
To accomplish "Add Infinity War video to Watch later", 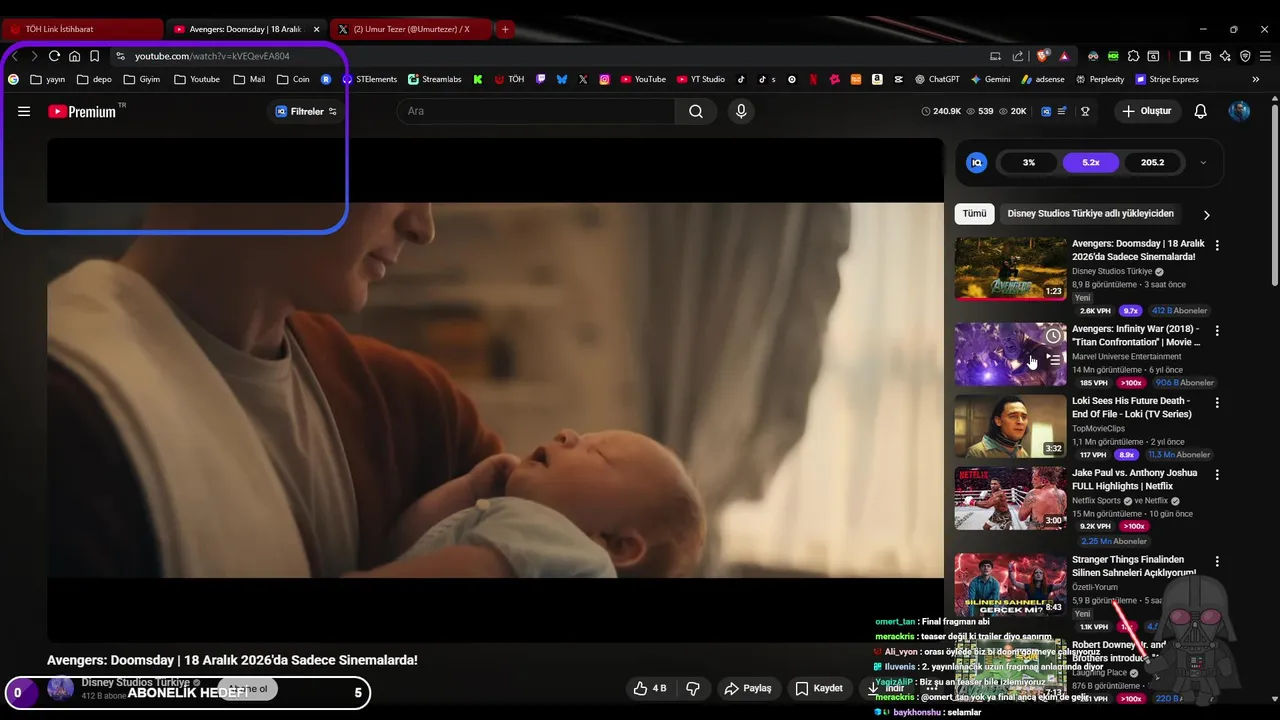I will coord(1053,335).
